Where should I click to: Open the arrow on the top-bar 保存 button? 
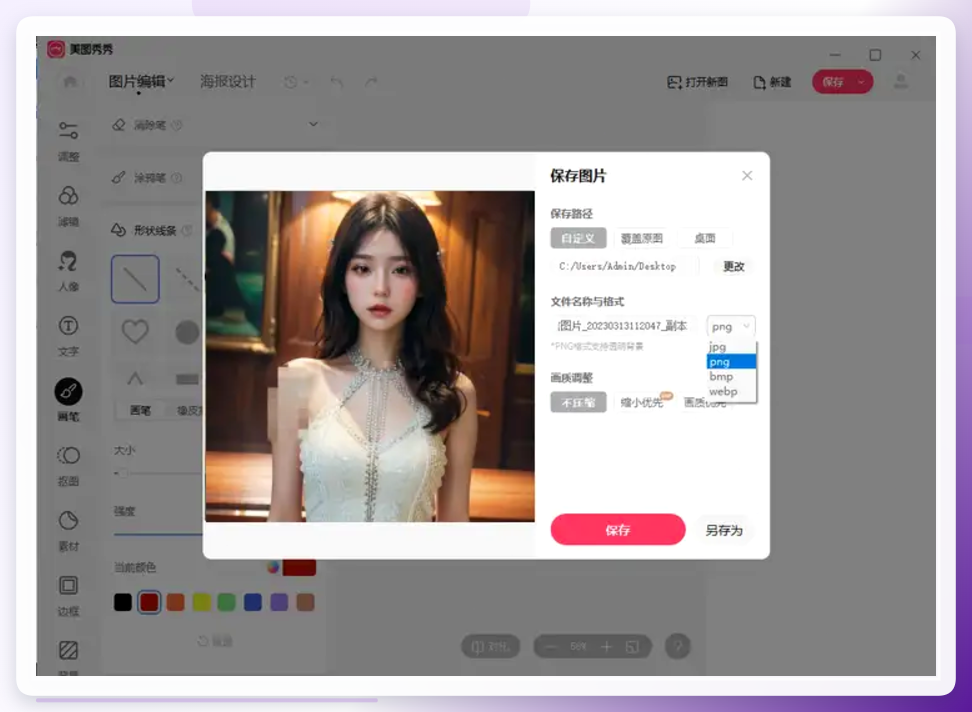click(861, 82)
